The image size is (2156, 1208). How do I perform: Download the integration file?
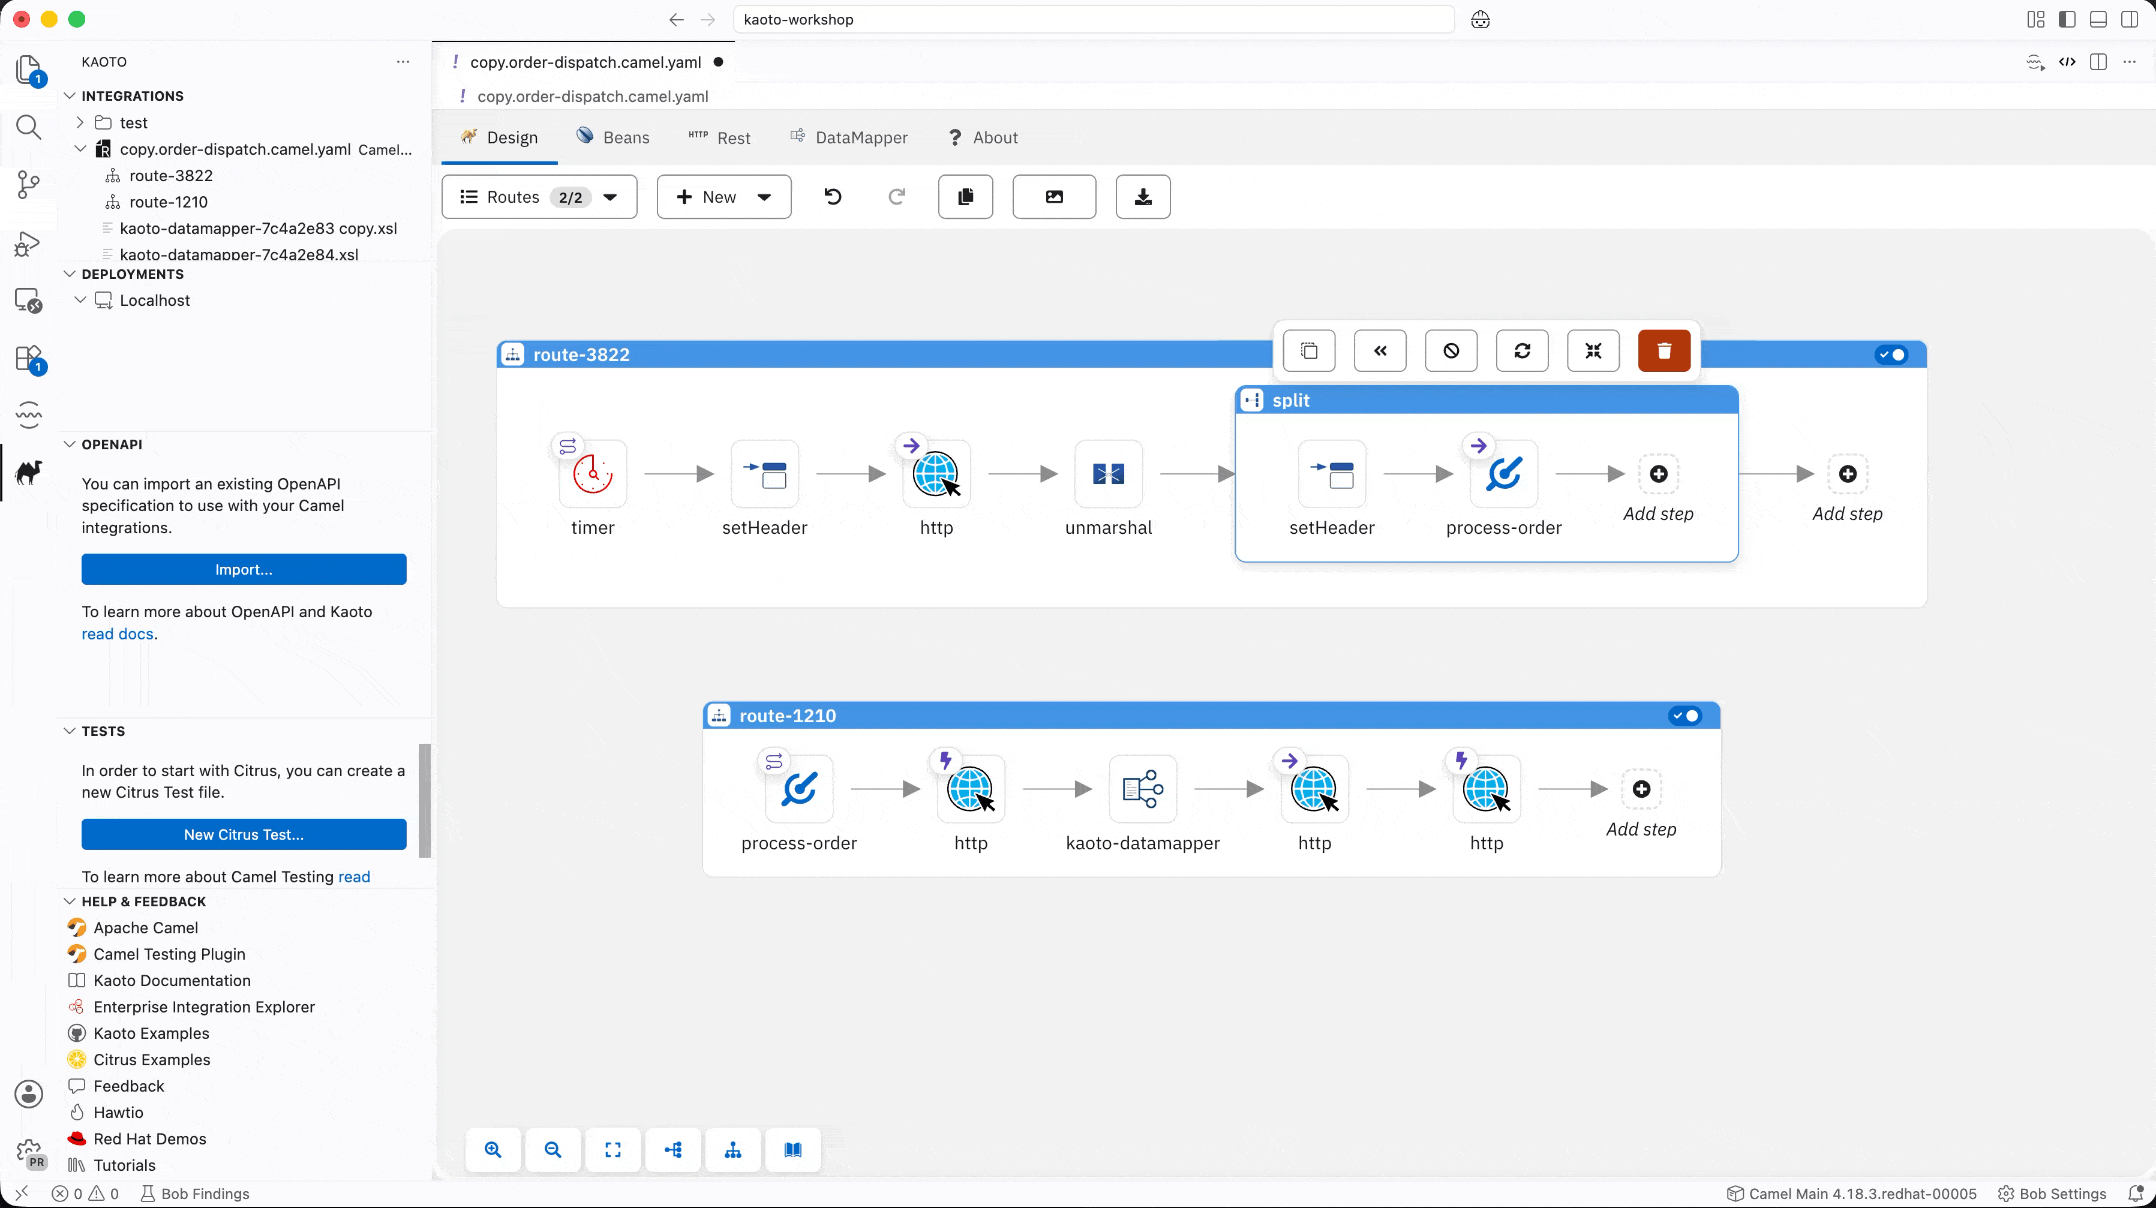(x=1143, y=197)
